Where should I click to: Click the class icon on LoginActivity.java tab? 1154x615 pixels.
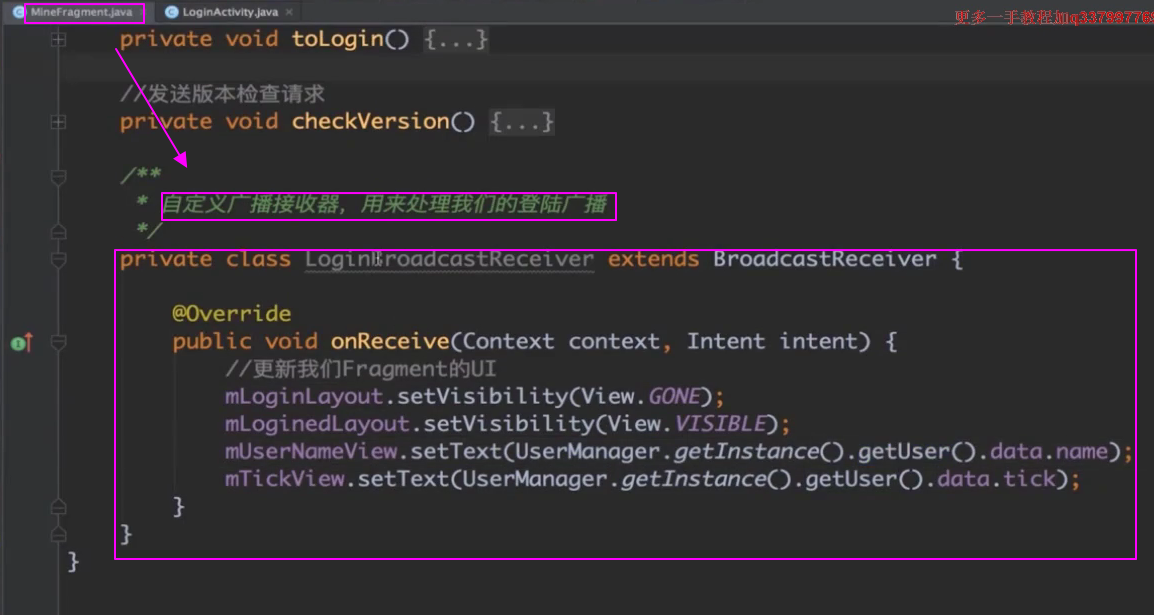pos(171,13)
